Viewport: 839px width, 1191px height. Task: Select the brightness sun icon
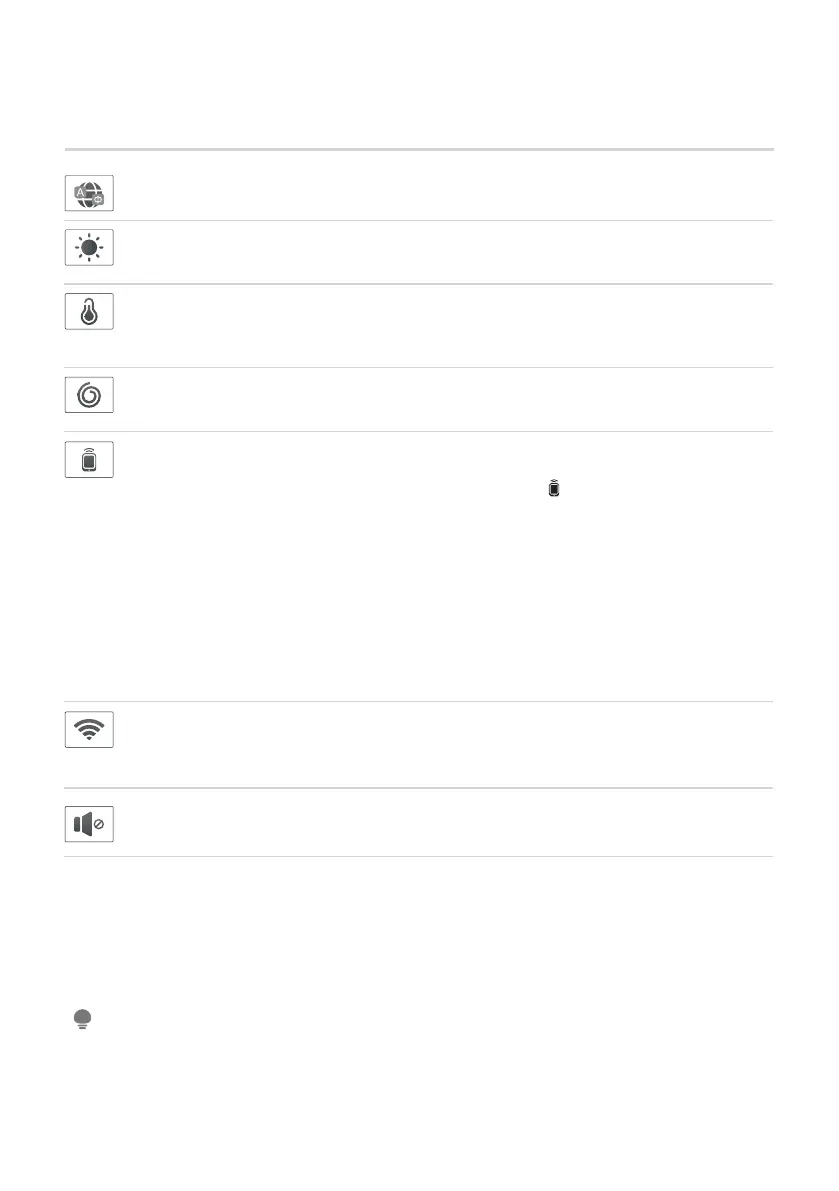click(89, 247)
